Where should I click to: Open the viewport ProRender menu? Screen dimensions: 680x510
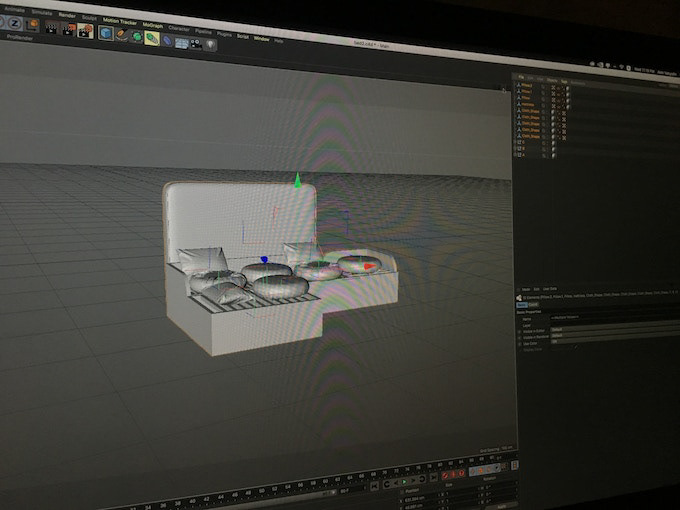point(20,37)
